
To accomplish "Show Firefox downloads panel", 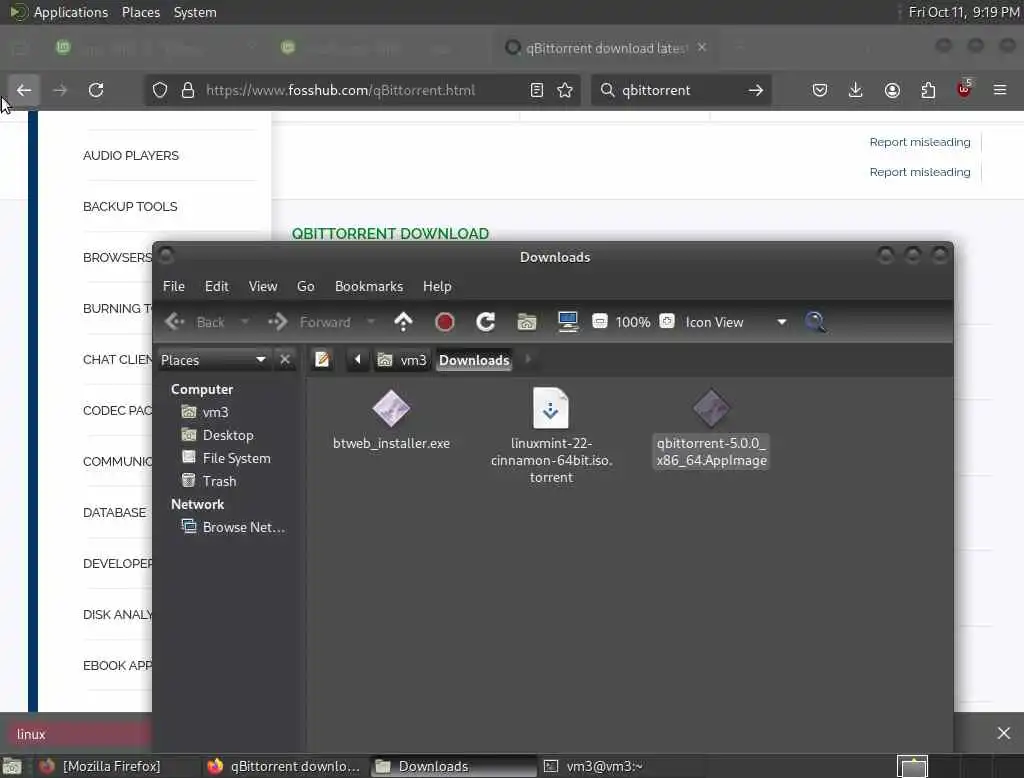I will (856, 90).
